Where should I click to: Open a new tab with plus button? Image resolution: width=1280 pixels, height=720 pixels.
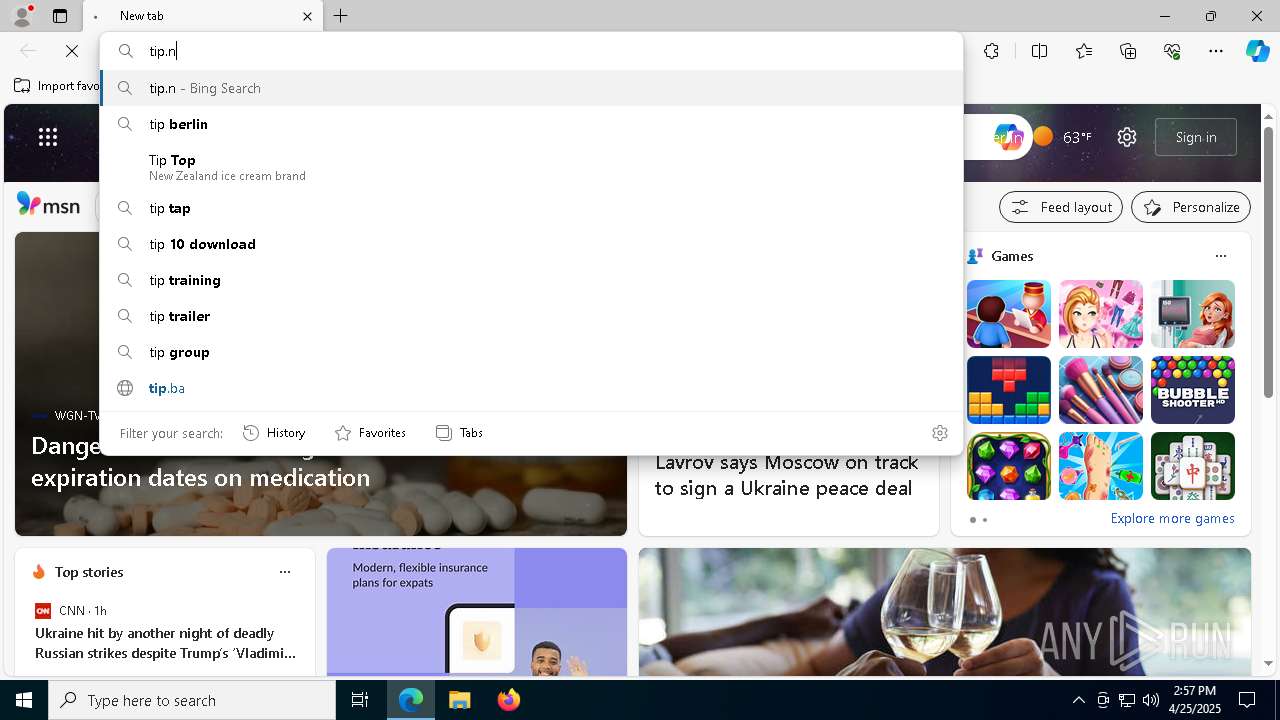[341, 16]
